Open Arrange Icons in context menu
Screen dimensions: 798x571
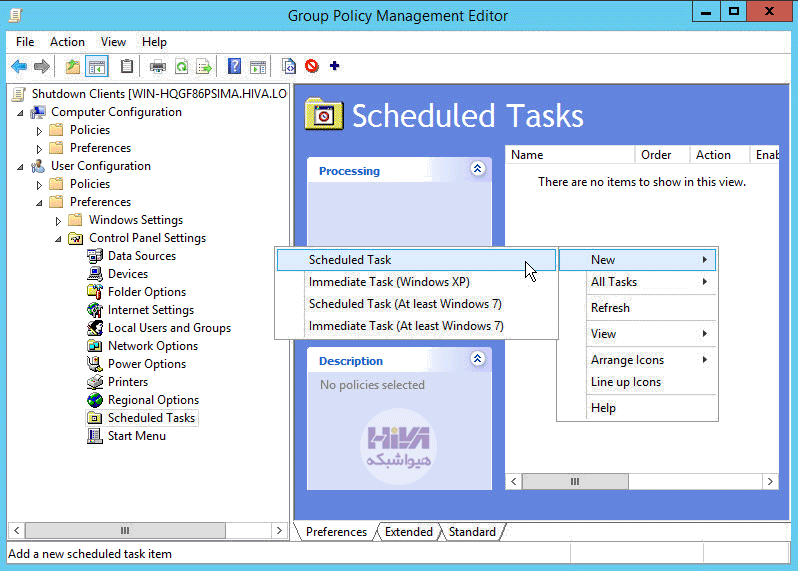coord(637,360)
